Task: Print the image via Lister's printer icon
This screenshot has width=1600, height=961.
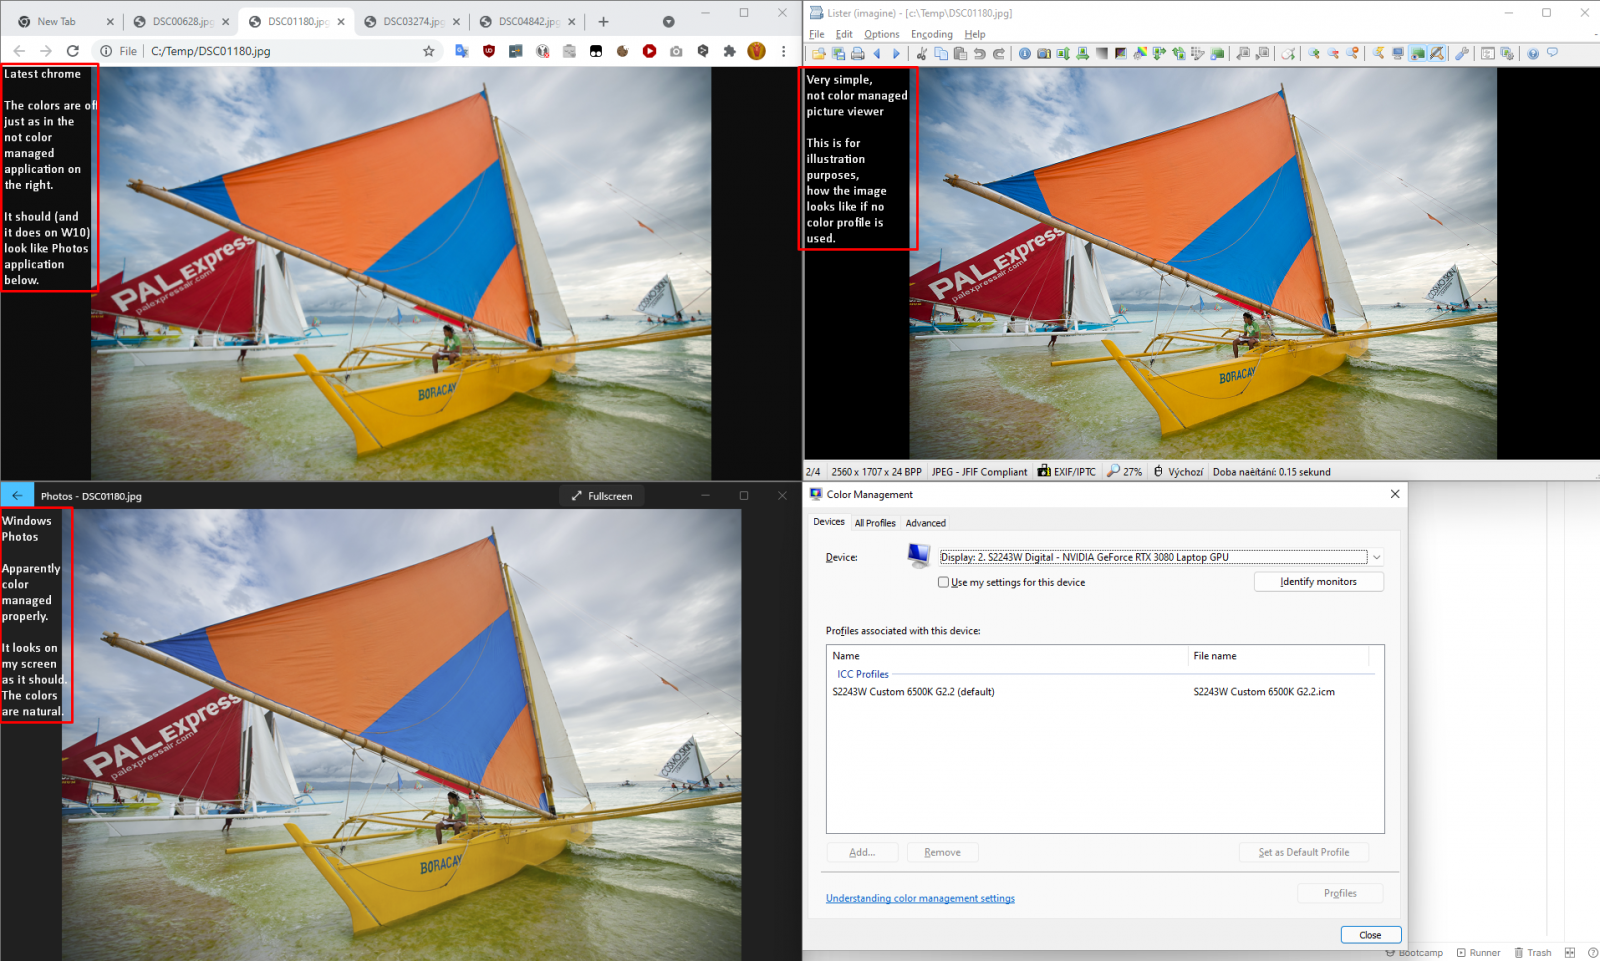Action: click(x=857, y=54)
